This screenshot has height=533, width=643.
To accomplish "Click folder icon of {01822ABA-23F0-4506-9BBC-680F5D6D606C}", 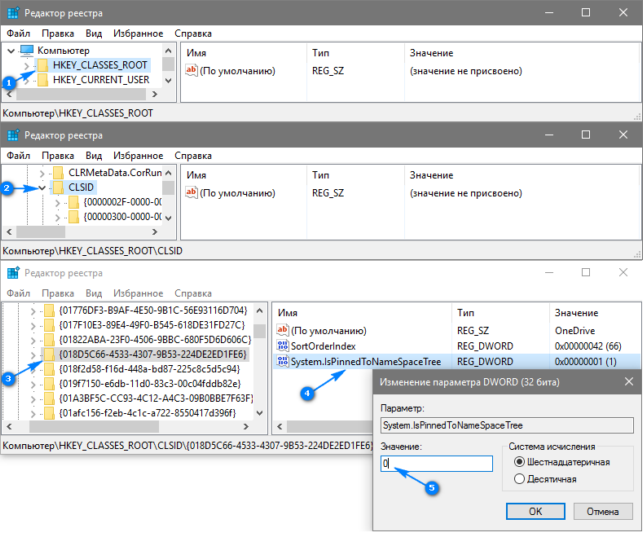I will pyautogui.click(x=49, y=339).
